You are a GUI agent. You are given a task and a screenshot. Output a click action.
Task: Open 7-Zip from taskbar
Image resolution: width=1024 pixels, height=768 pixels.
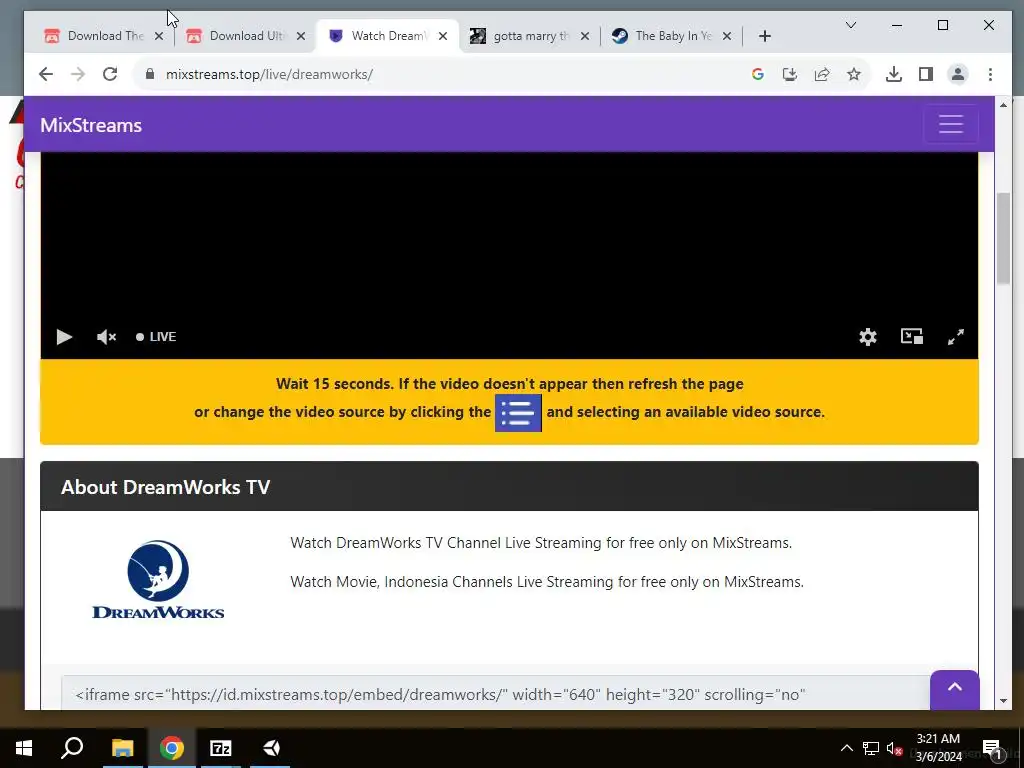tap(221, 748)
